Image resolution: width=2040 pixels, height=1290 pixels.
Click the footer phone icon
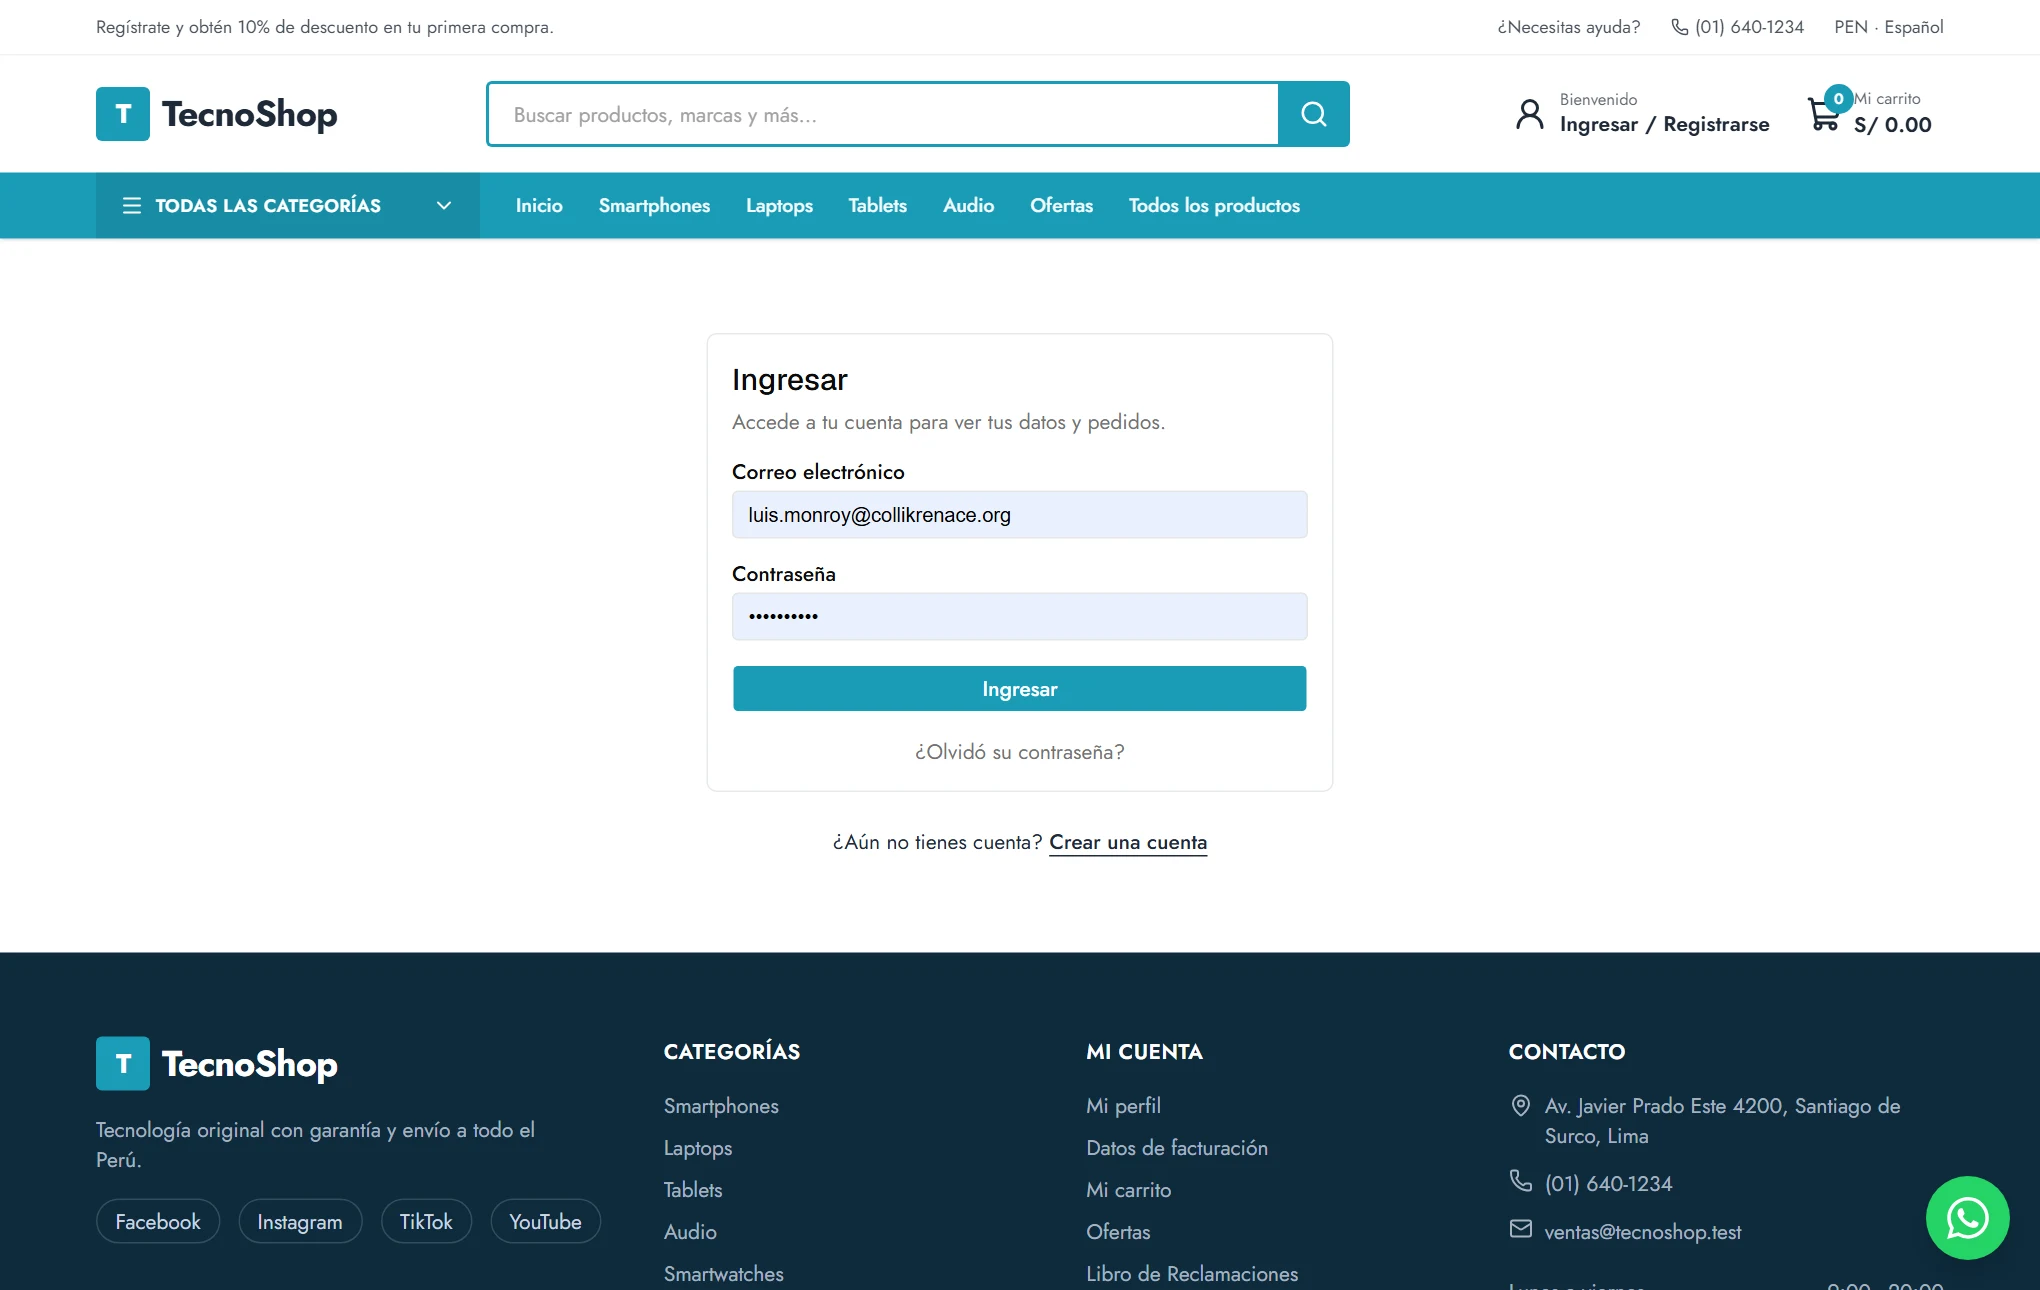coord(1521,1181)
